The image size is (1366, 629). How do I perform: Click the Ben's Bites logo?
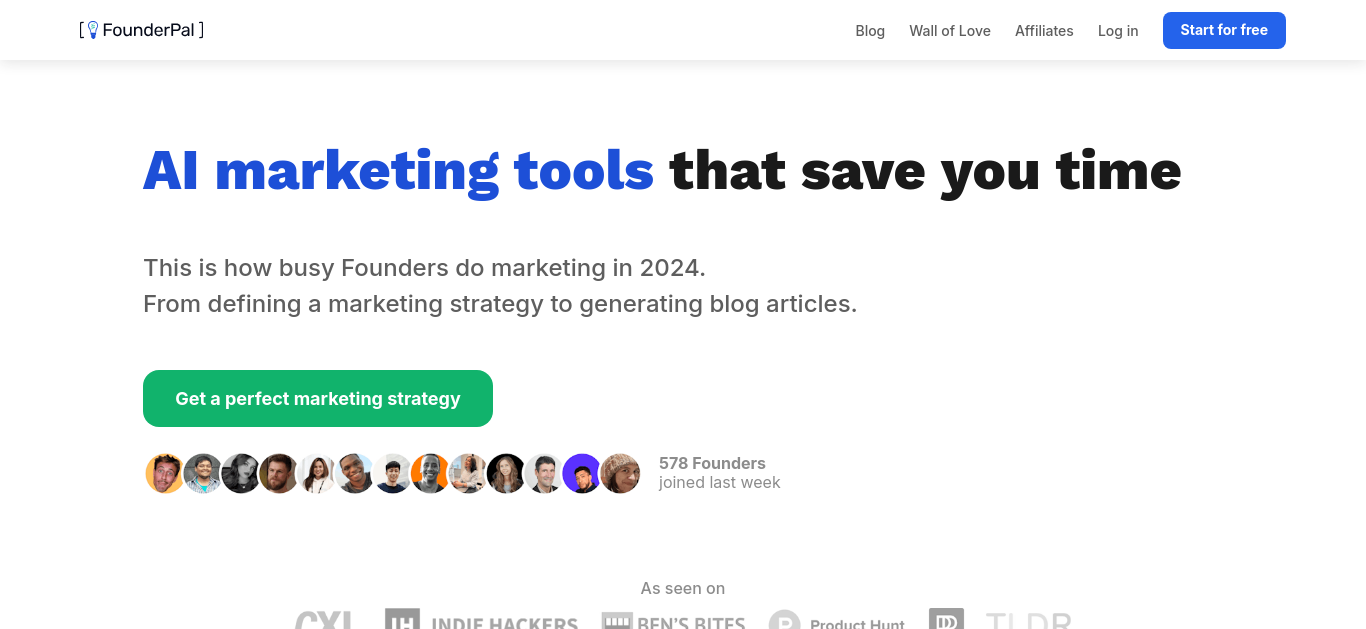[x=674, y=620]
